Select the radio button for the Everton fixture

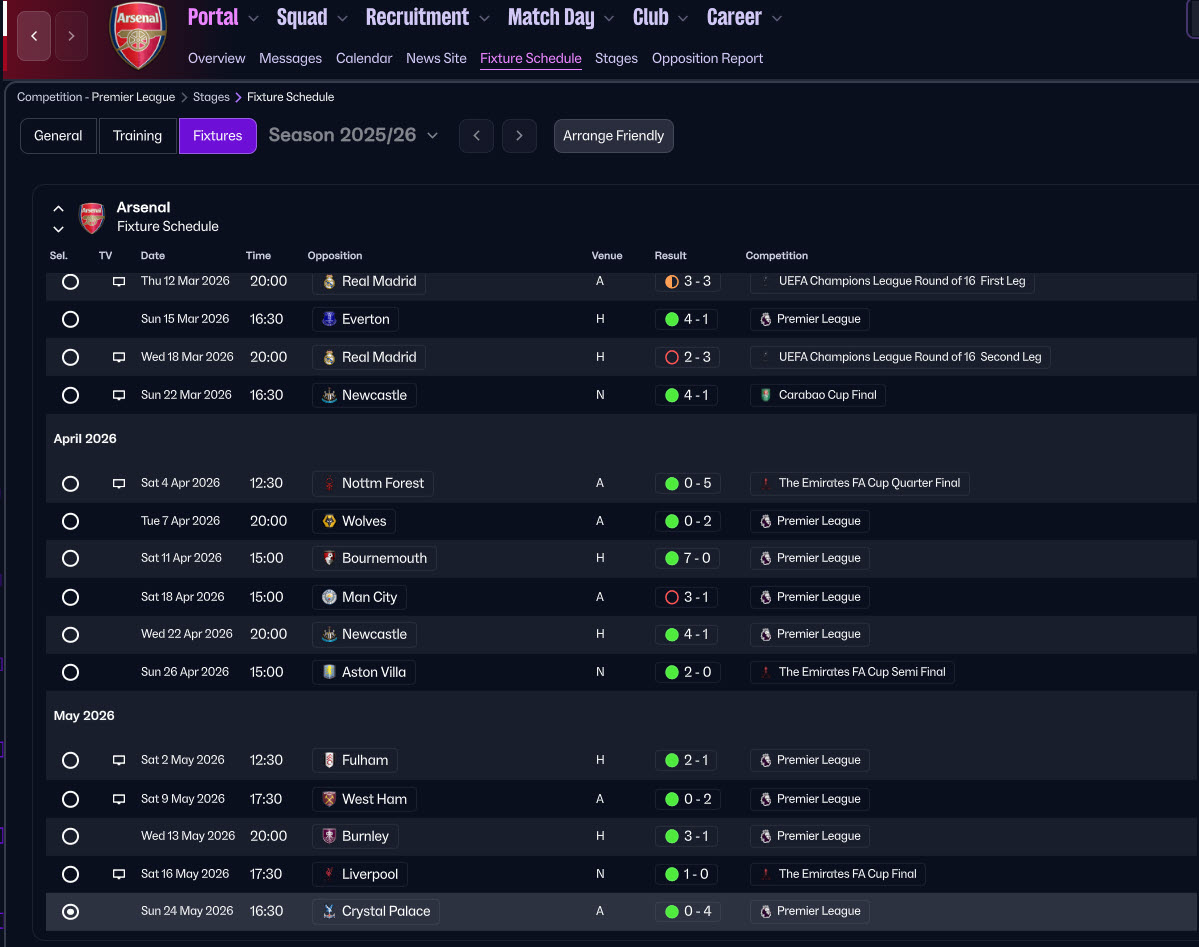coord(70,320)
